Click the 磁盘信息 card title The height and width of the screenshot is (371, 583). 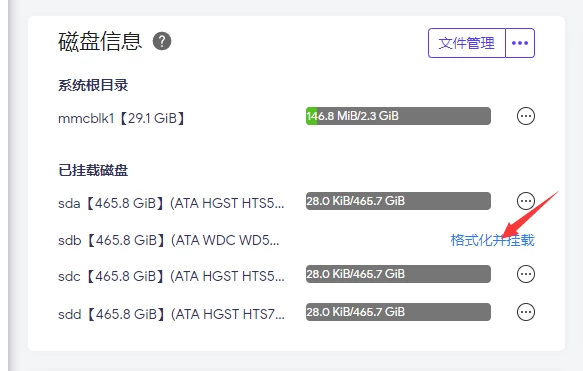coord(100,41)
